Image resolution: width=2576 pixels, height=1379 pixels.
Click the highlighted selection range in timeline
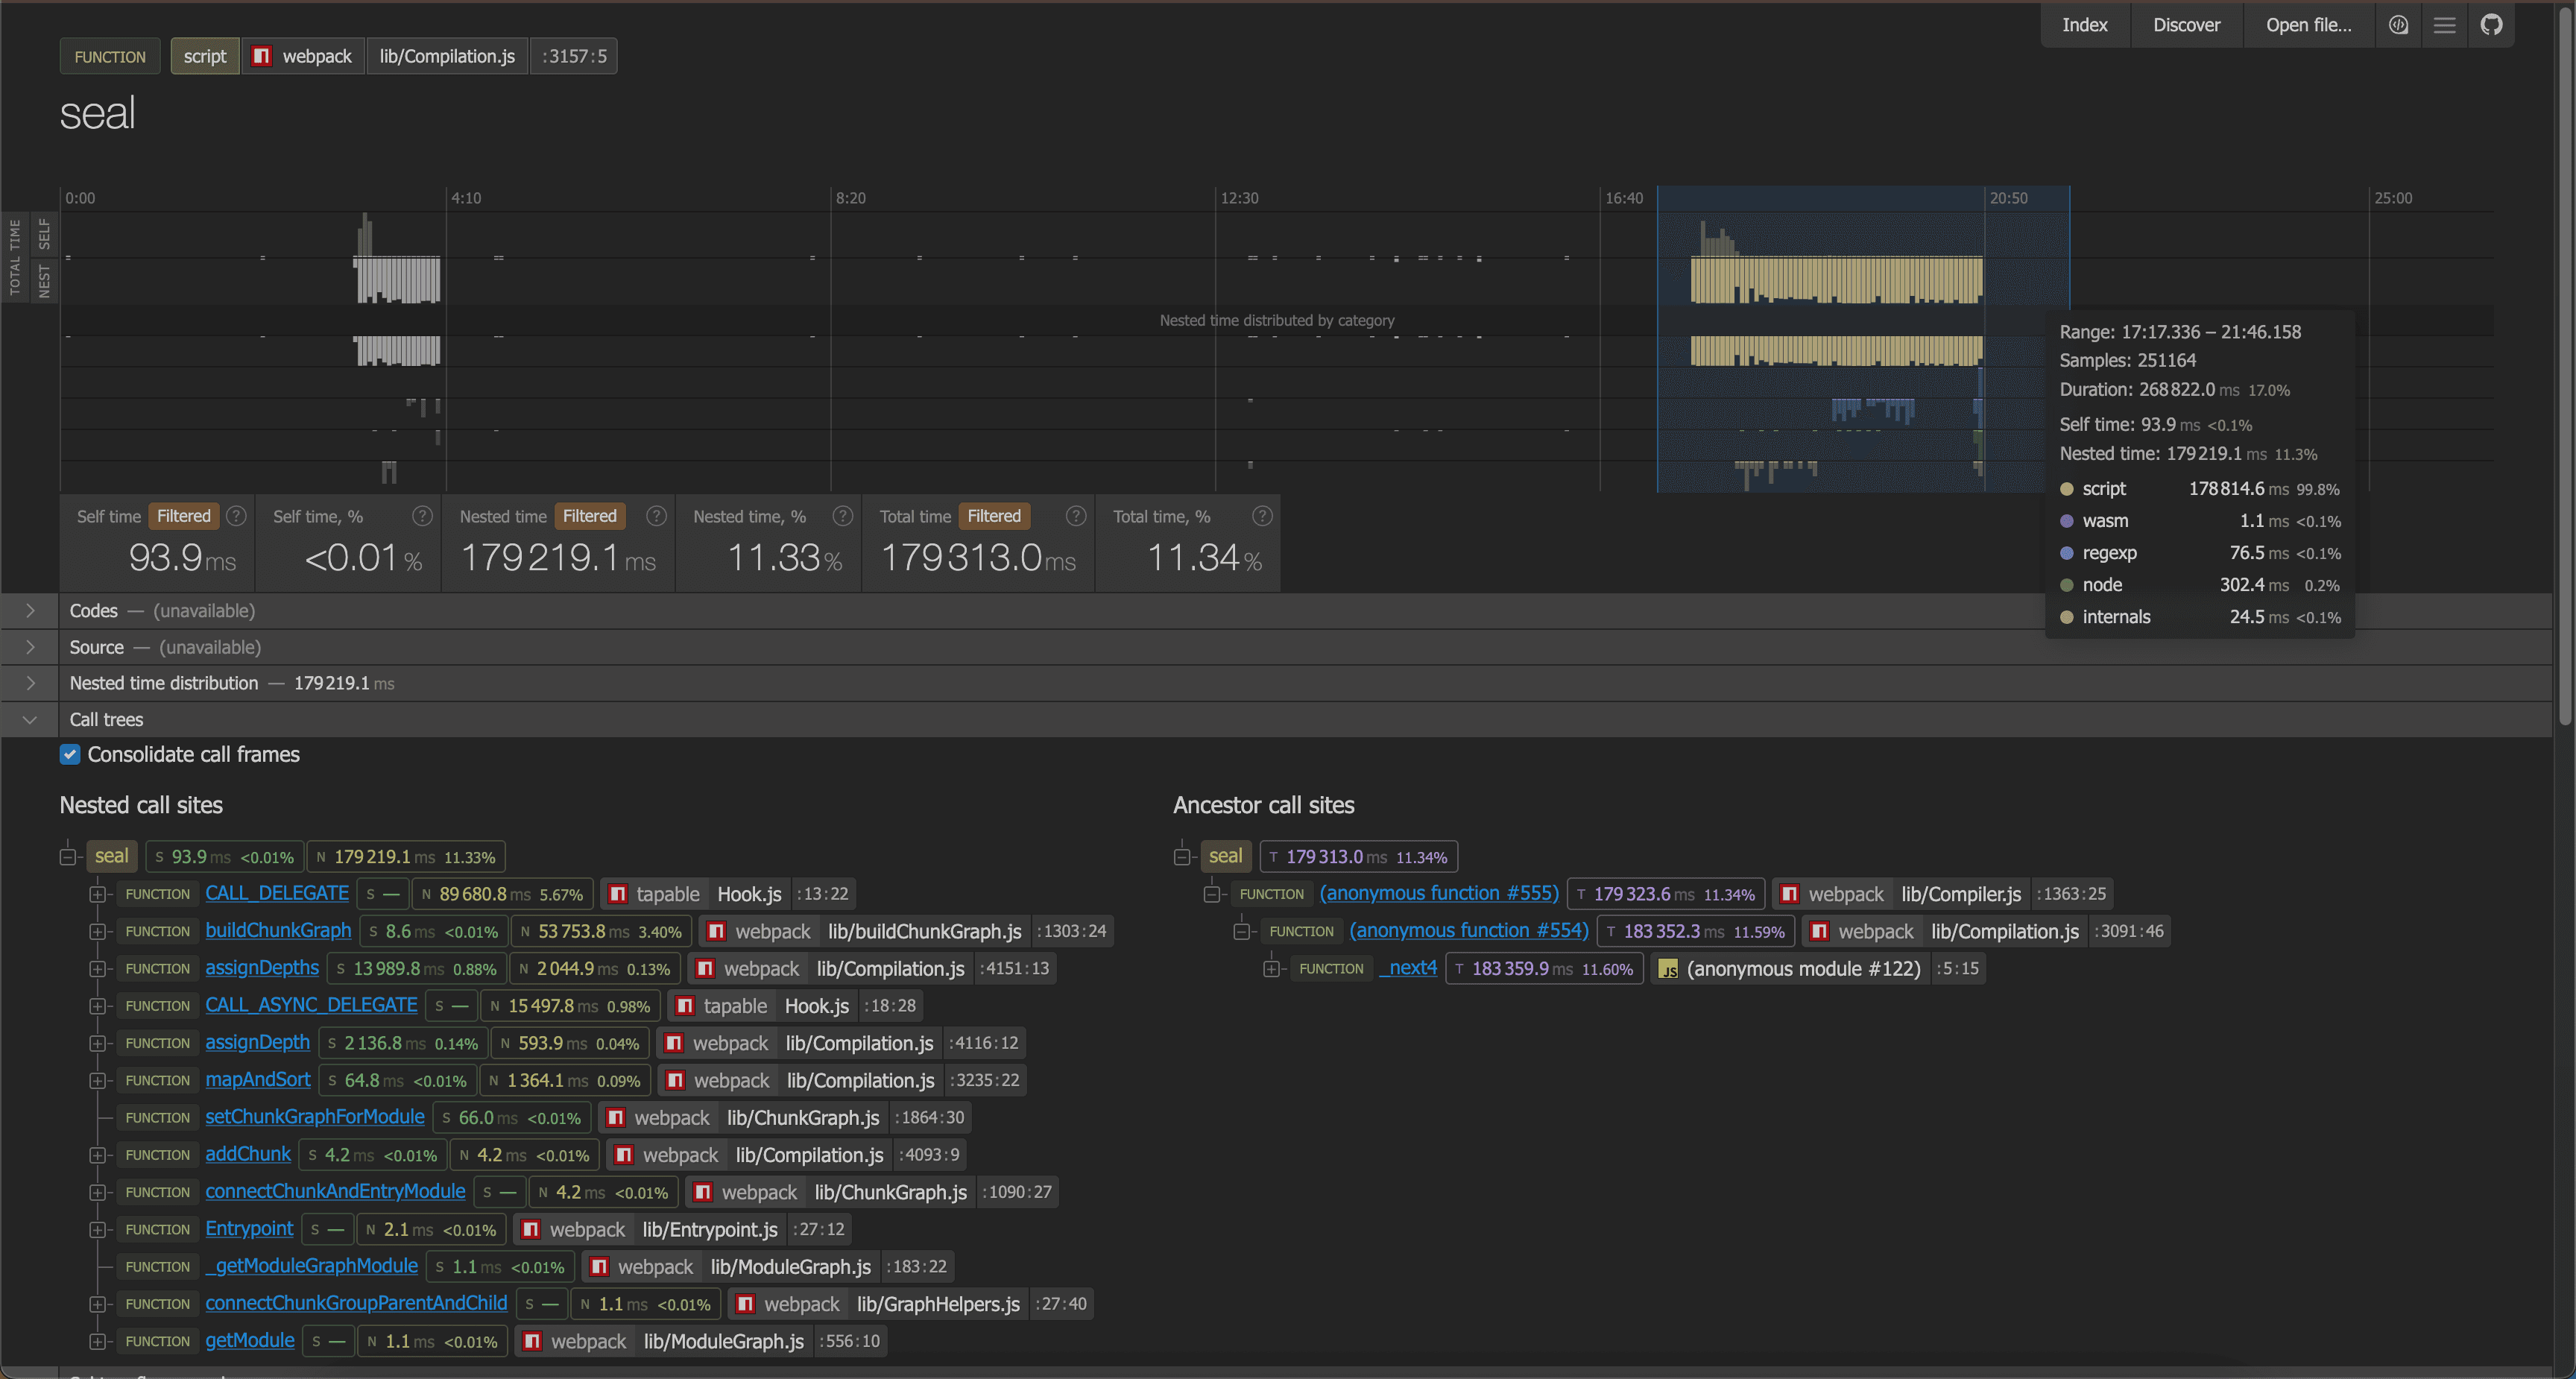(x=1863, y=339)
